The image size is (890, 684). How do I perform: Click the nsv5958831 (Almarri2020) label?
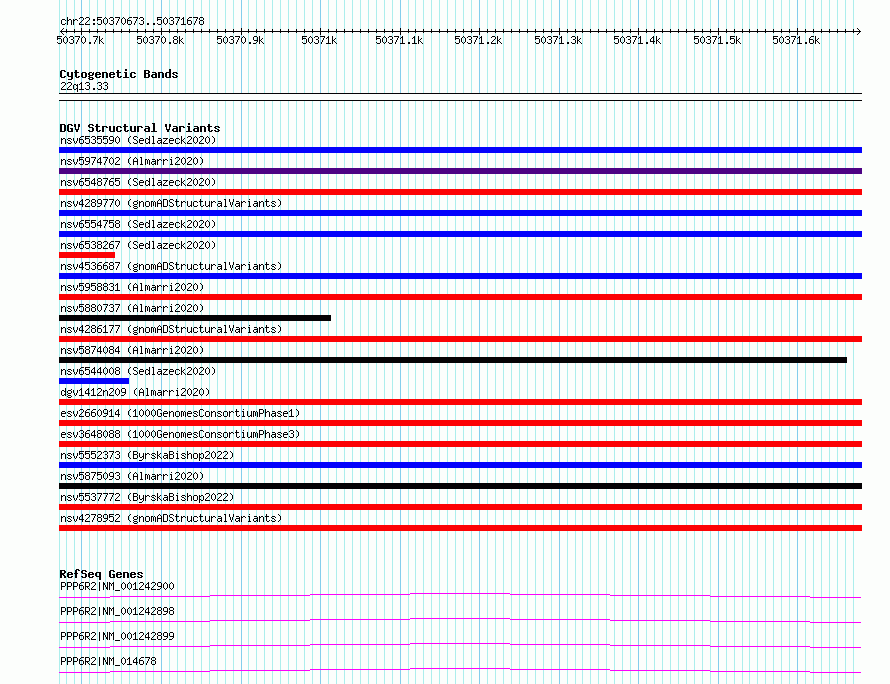point(132,287)
